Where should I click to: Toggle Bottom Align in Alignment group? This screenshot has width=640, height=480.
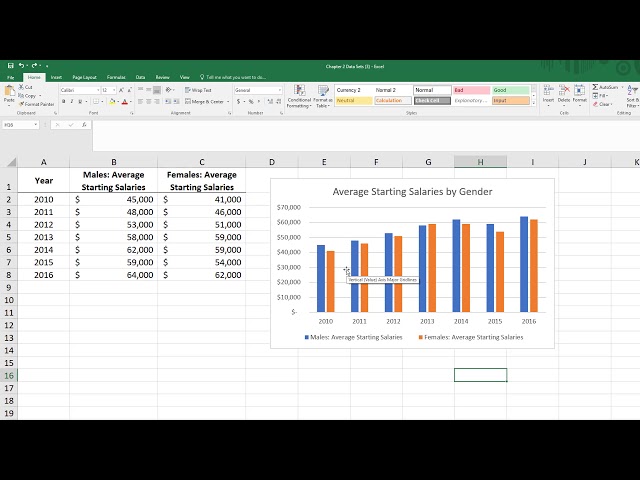157,90
